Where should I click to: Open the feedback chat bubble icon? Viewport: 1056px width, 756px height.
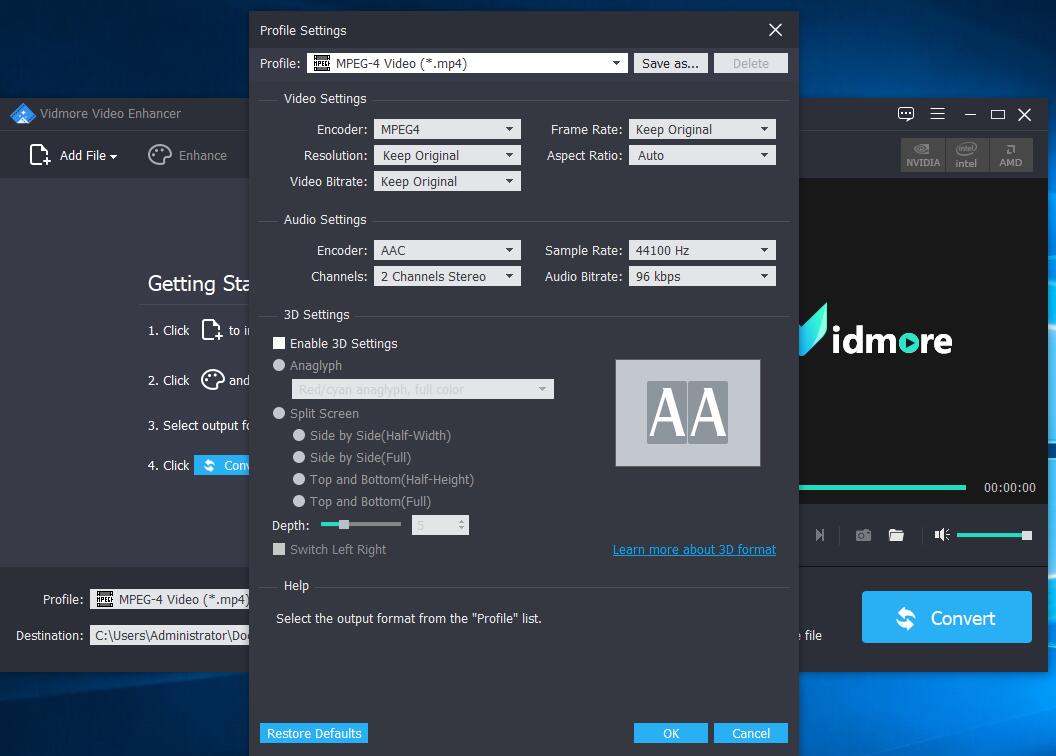click(x=906, y=114)
